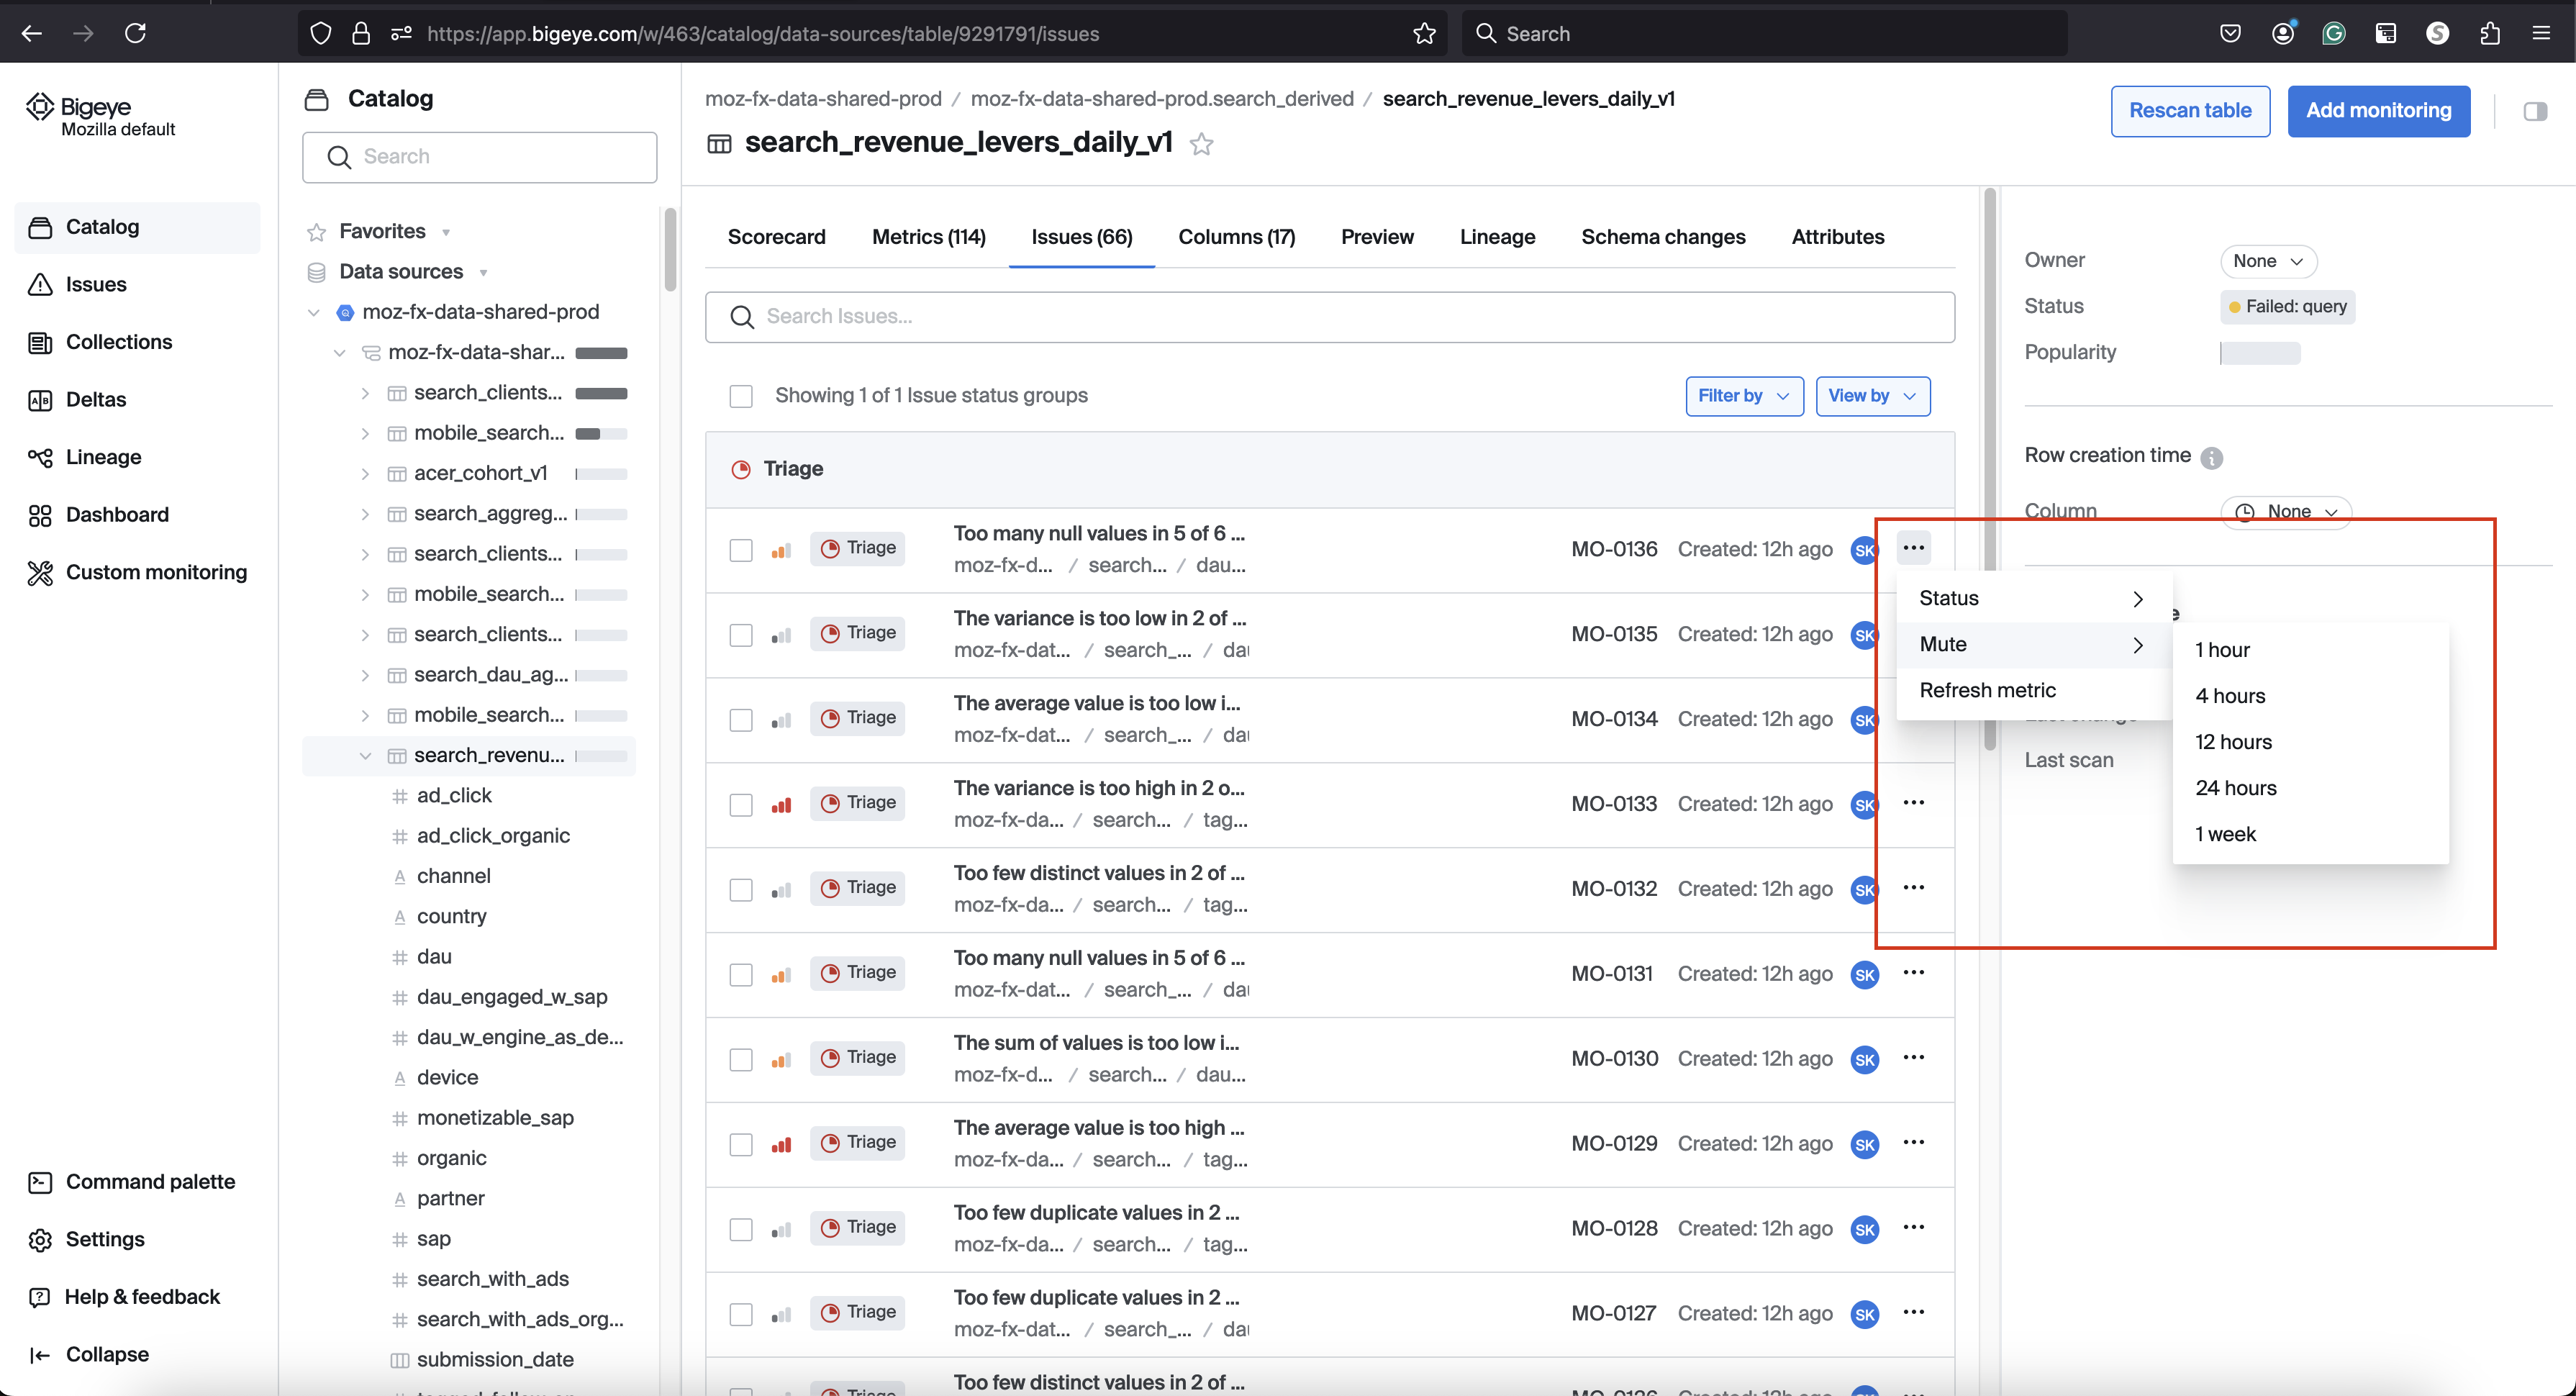2576x1396 pixels.
Task: Choose 24 hours from Mute submenu
Action: (2235, 788)
